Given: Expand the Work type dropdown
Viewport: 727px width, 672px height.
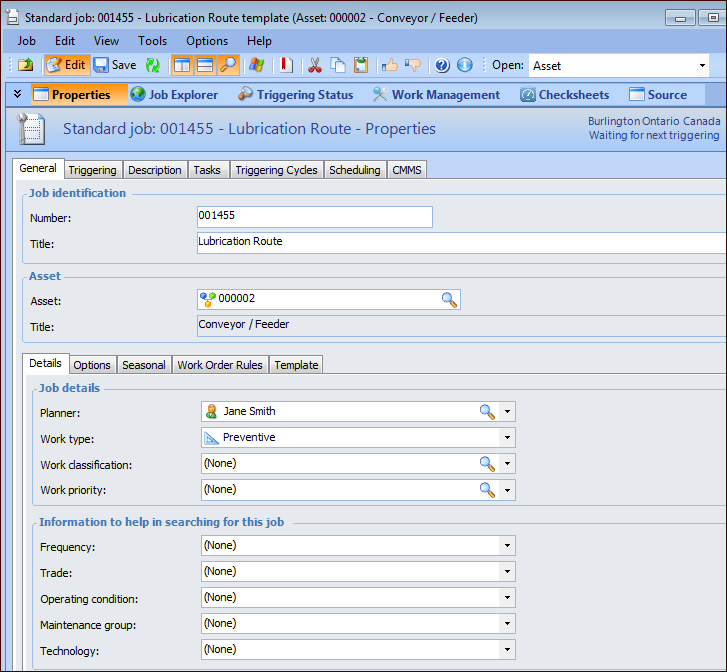Looking at the screenshot, I should click(507, 437).
